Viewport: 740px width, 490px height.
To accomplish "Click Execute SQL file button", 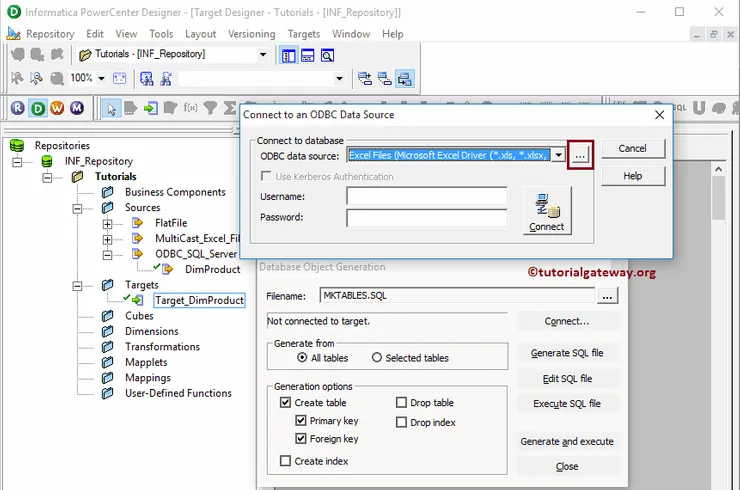I will point(567,403).
